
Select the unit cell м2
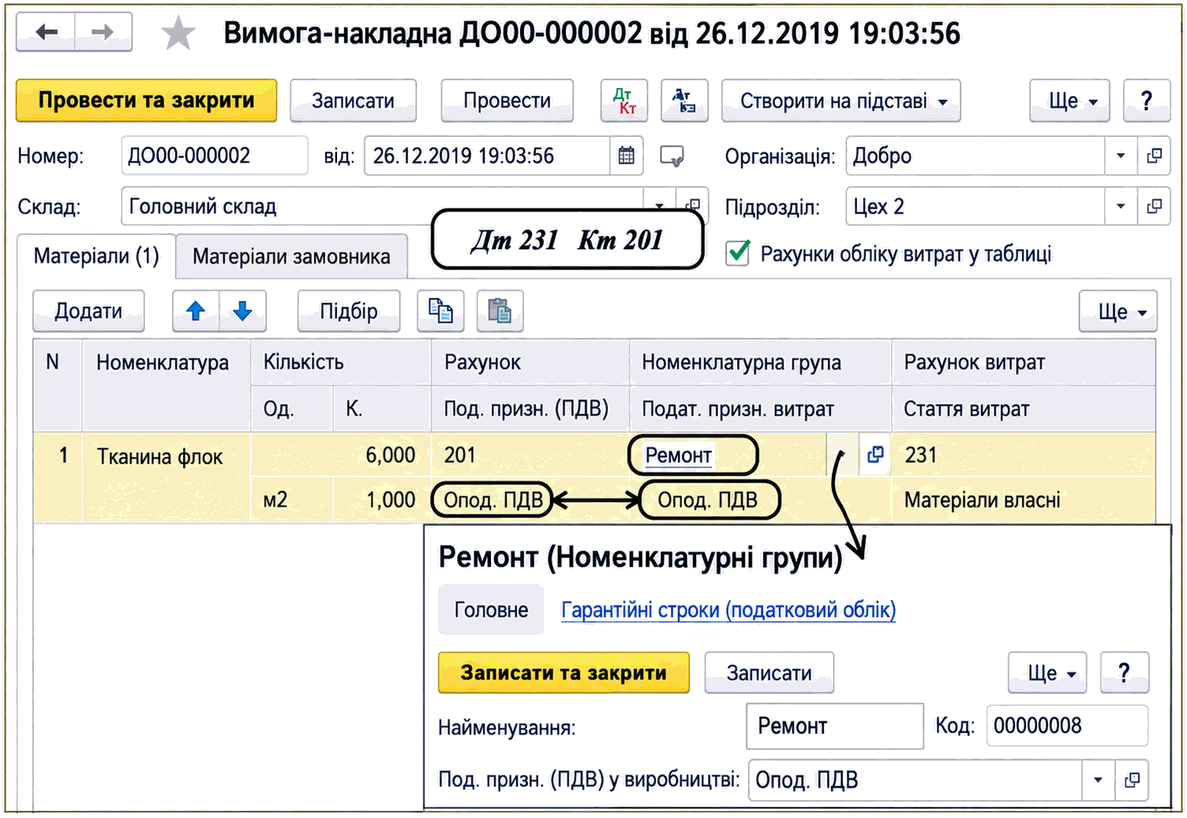pyautogui.click(x=291, y=499)
